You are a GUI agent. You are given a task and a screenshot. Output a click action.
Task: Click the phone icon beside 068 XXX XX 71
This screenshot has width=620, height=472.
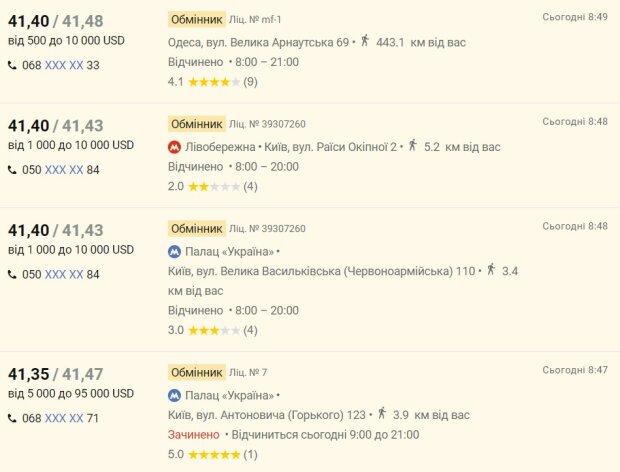click(x=12, y=418)
